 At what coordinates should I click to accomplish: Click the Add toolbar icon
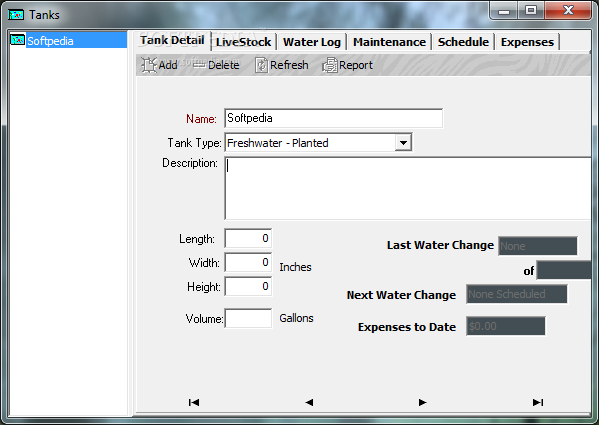[x=149, y=65]
